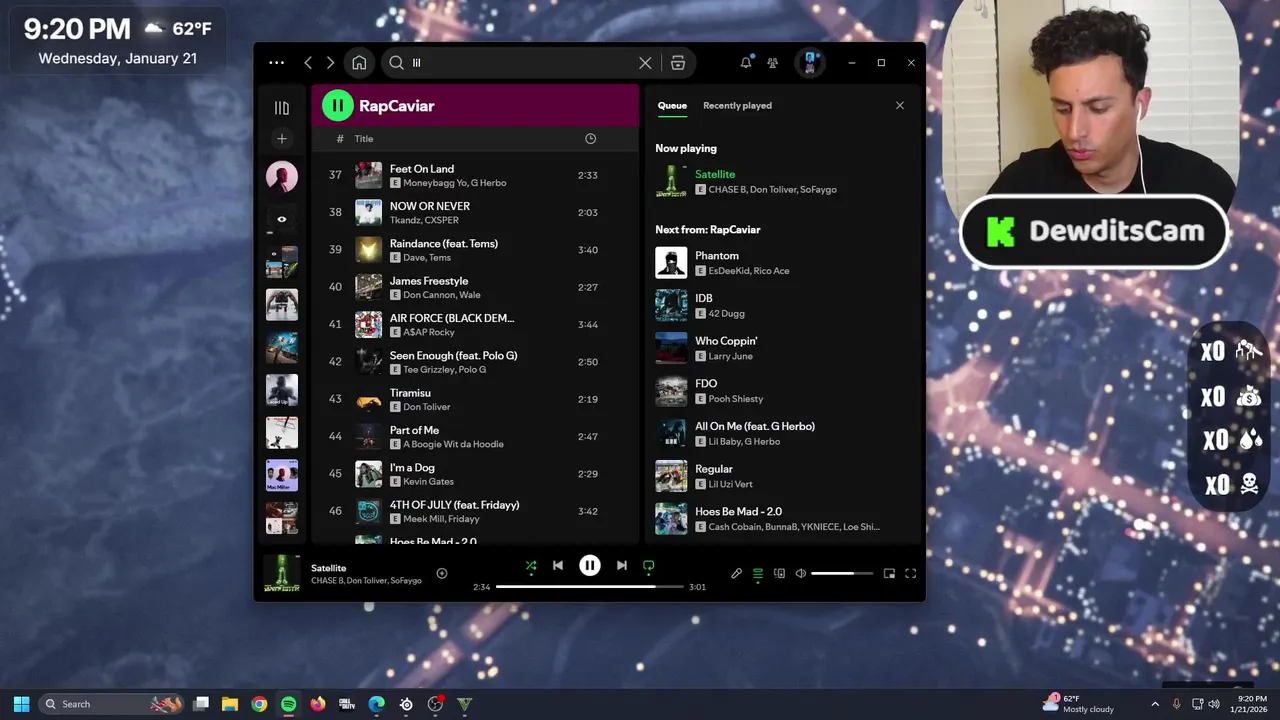
Task: Create a playlist with plus button
Action: (x=282, y=139)
